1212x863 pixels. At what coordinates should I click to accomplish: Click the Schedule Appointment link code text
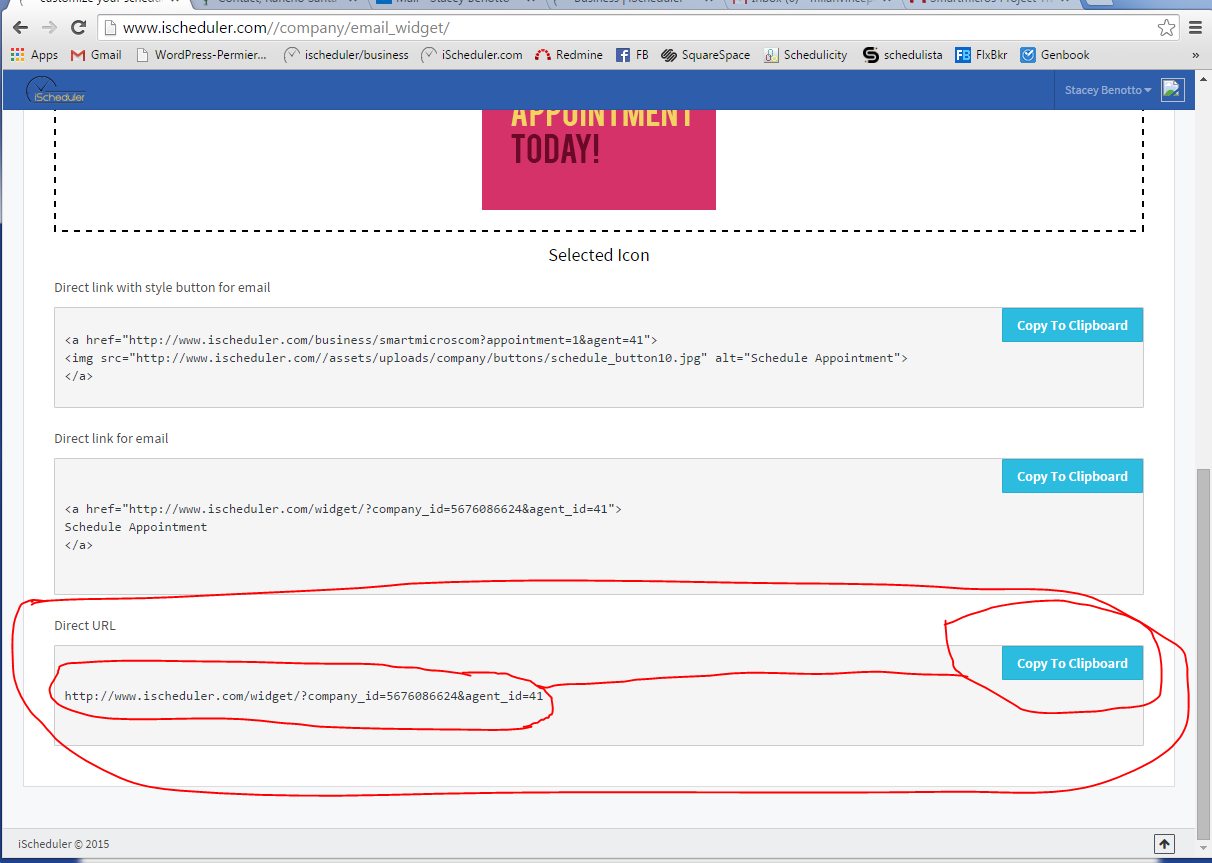(x=136, y=527)
